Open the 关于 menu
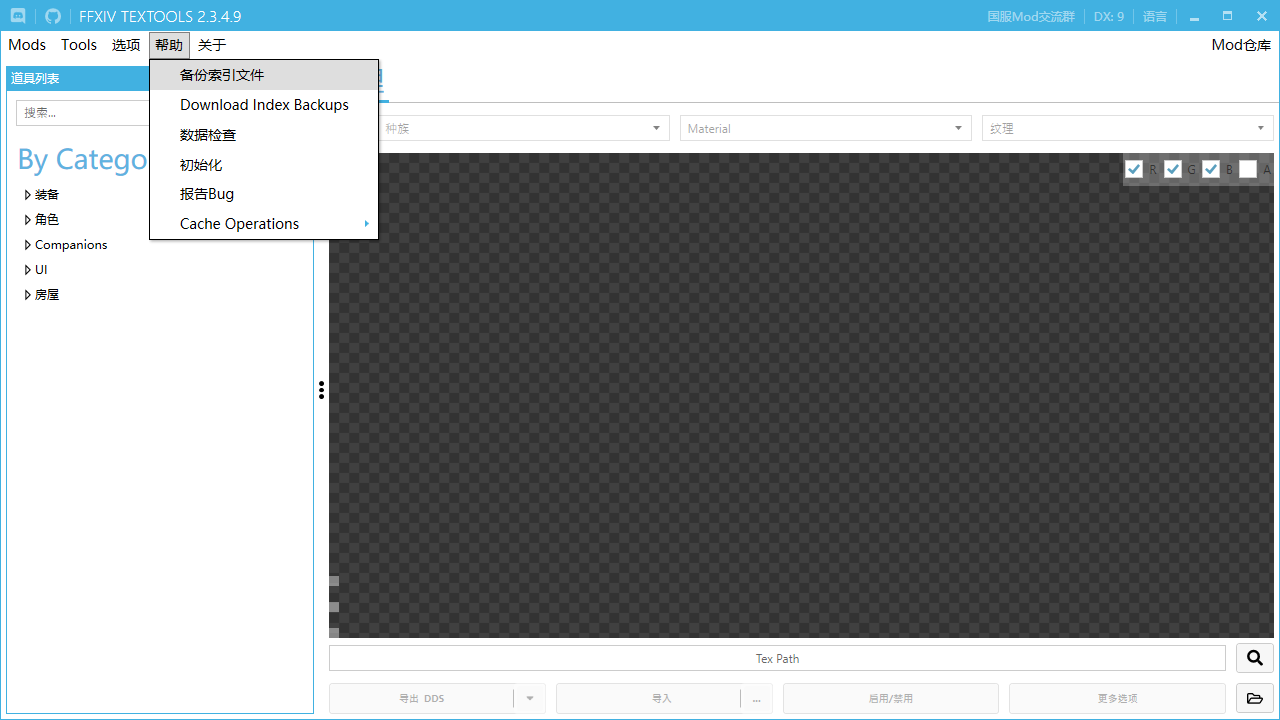 click(212, 45)
